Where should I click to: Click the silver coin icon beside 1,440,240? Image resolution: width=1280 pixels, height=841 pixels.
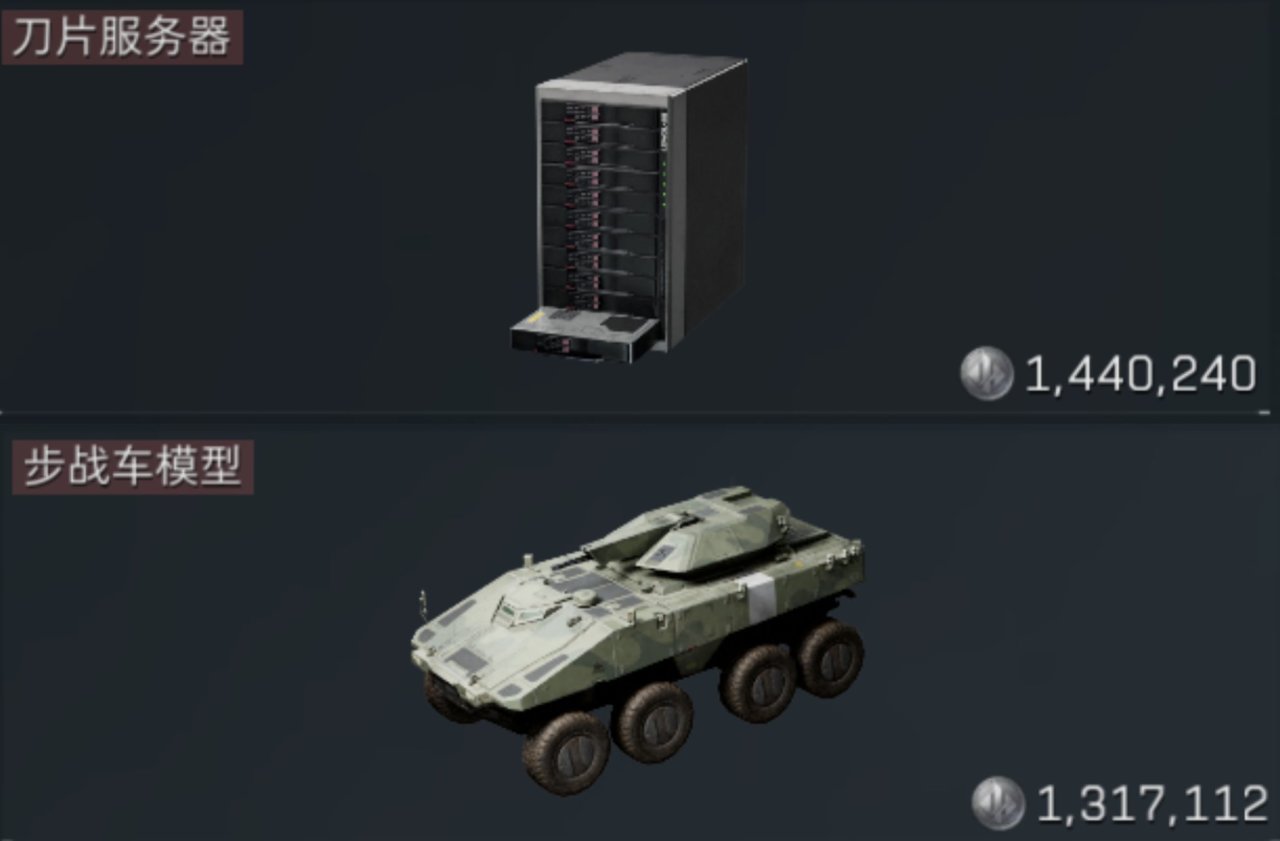click(x=987, y=373)
